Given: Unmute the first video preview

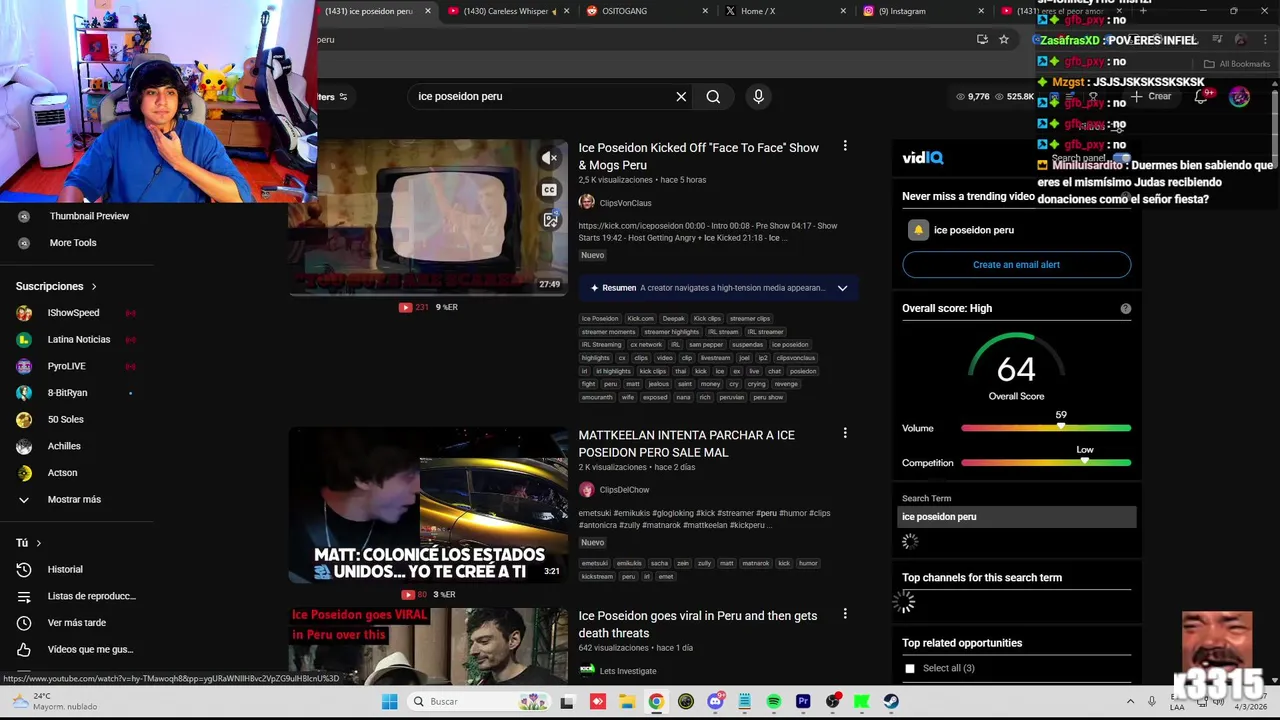Looking at the screenshot, I should [549, 158].
